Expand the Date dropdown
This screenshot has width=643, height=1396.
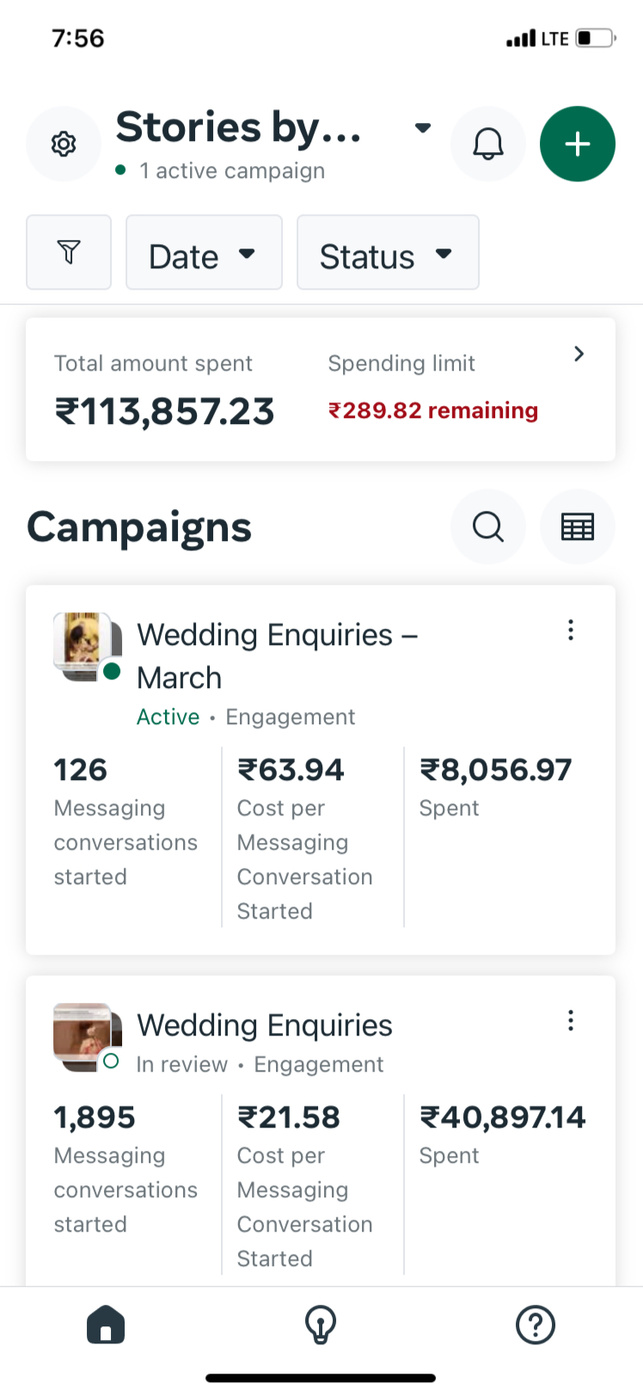click(203, 253)
